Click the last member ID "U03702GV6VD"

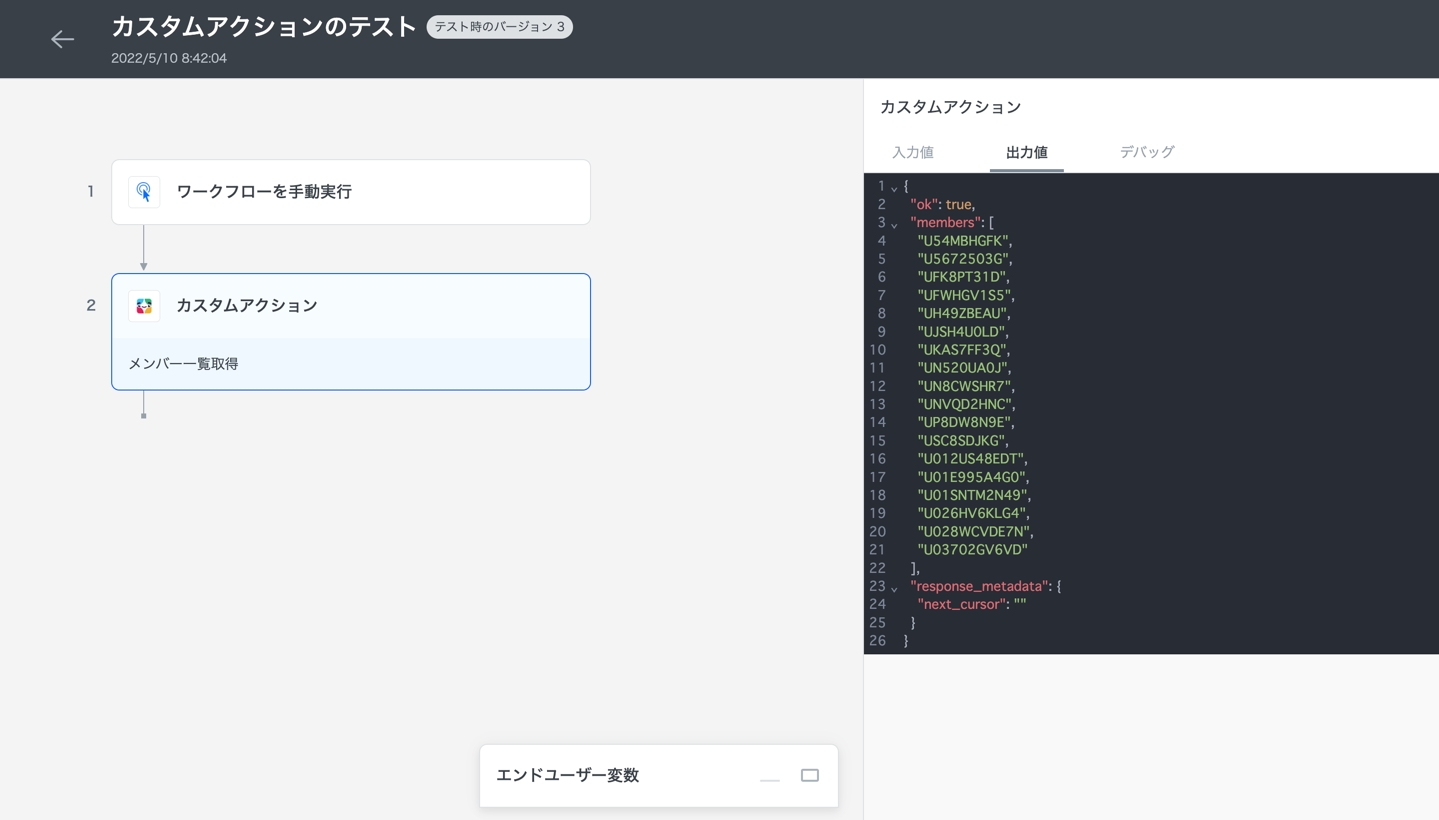coord(972,550)
